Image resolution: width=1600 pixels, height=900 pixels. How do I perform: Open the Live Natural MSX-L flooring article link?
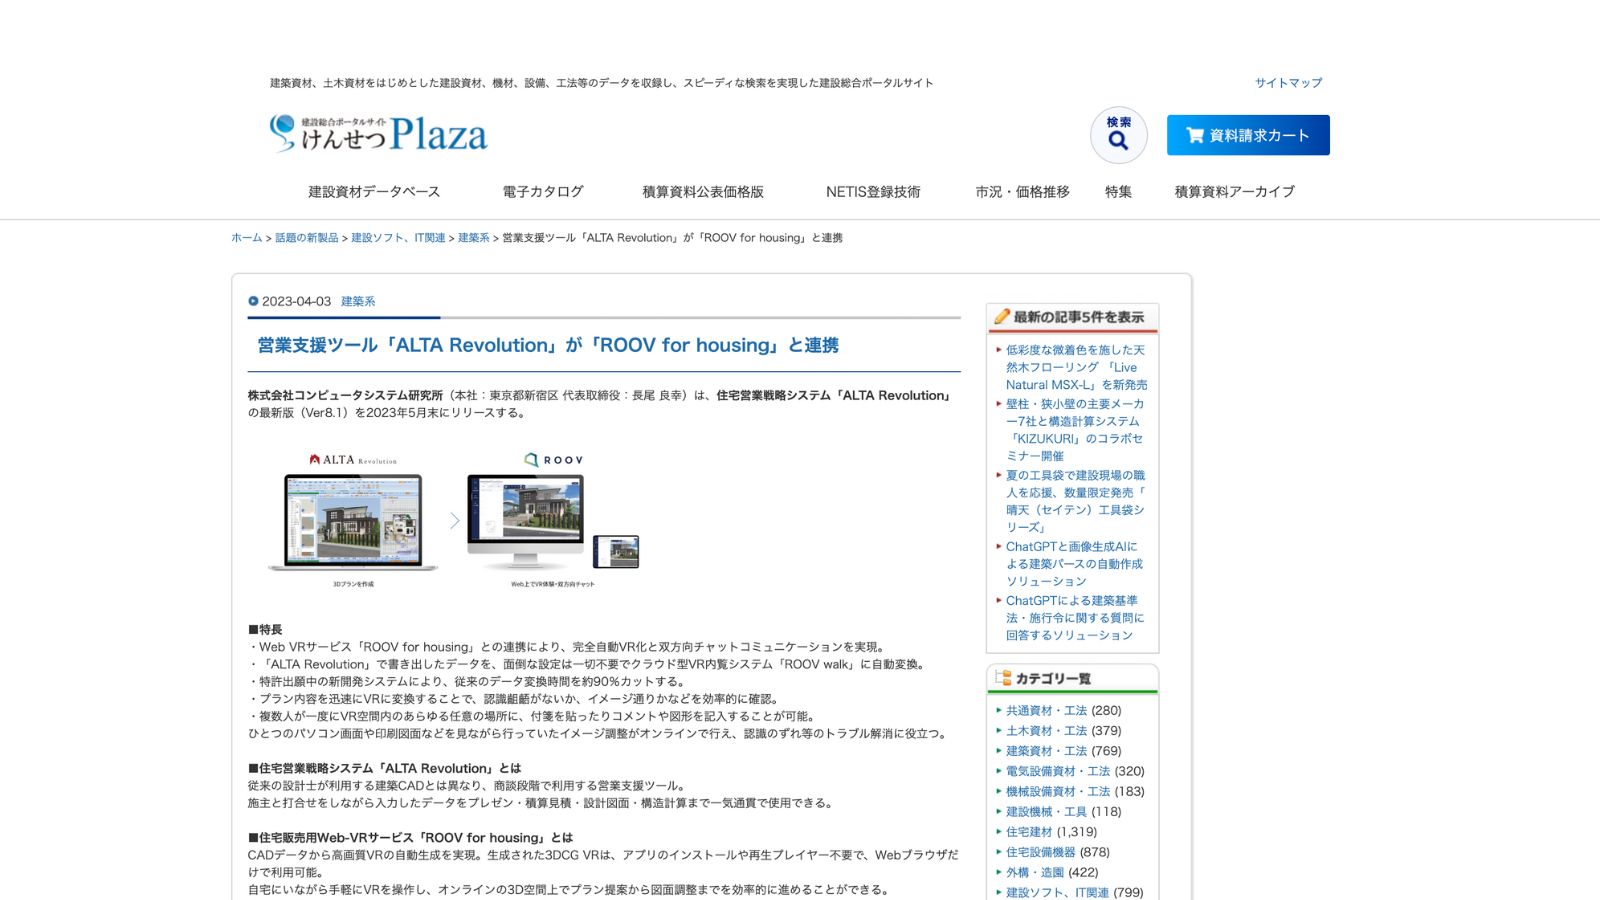1076,367
